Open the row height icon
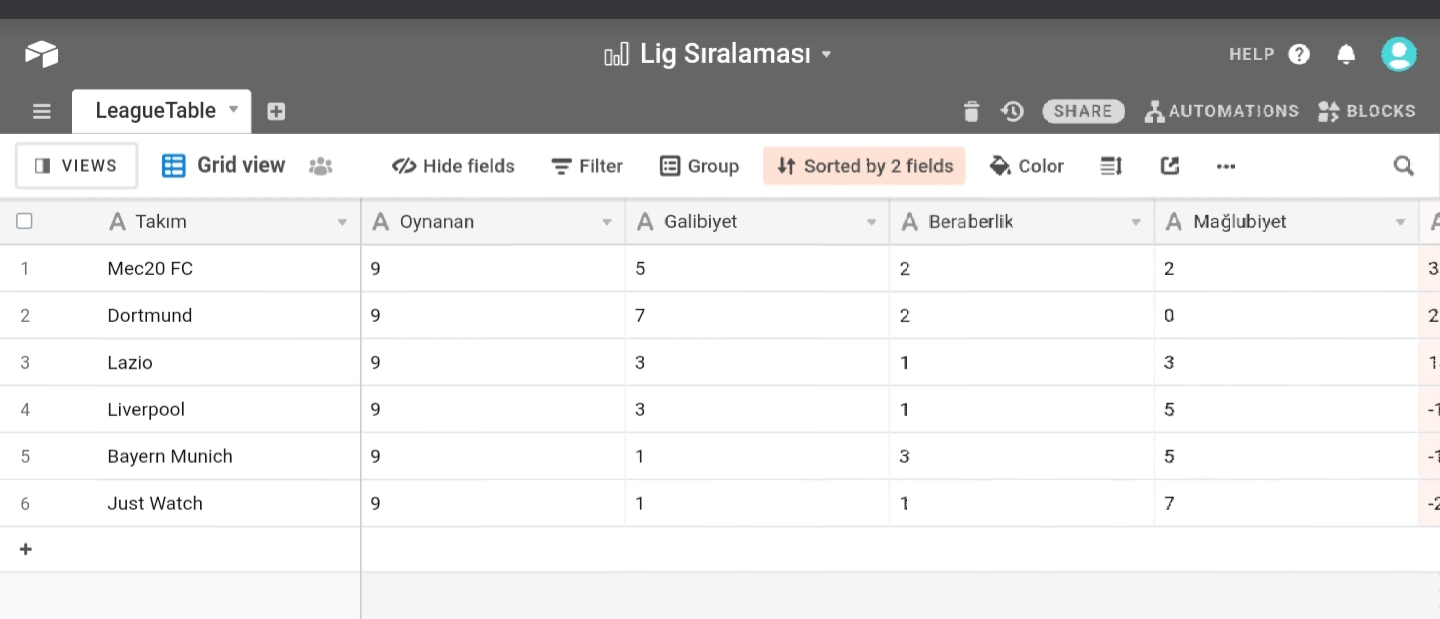1440x619 pixels. pos(1111,166)
